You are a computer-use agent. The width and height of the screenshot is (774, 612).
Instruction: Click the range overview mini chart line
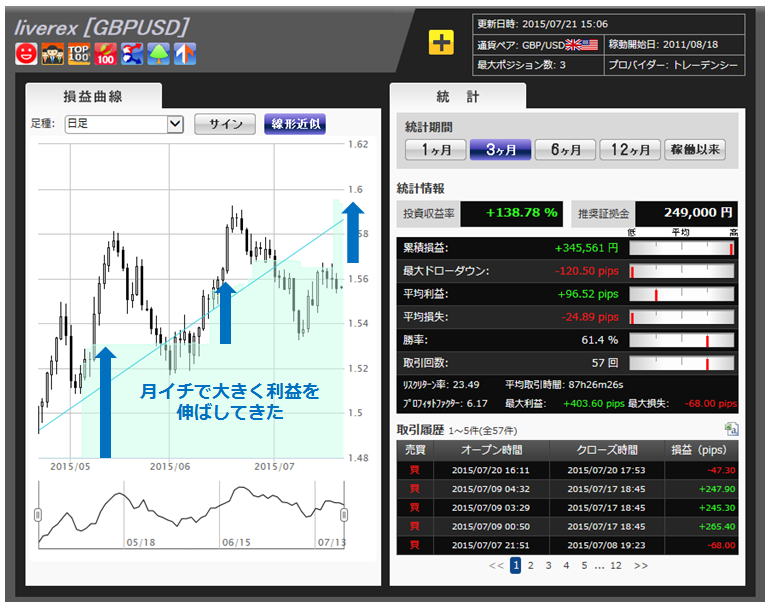point(191,515)
